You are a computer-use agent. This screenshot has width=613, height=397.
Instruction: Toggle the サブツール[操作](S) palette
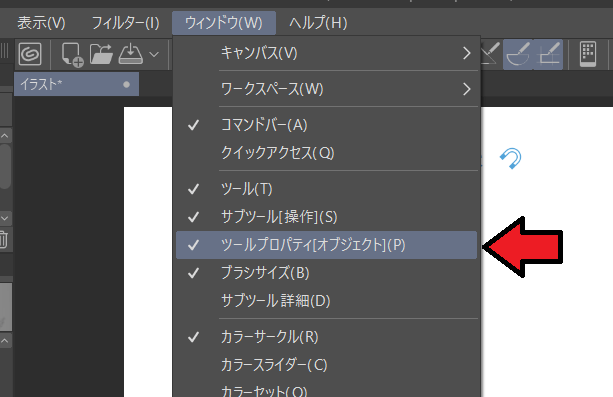tap(326, 217)
